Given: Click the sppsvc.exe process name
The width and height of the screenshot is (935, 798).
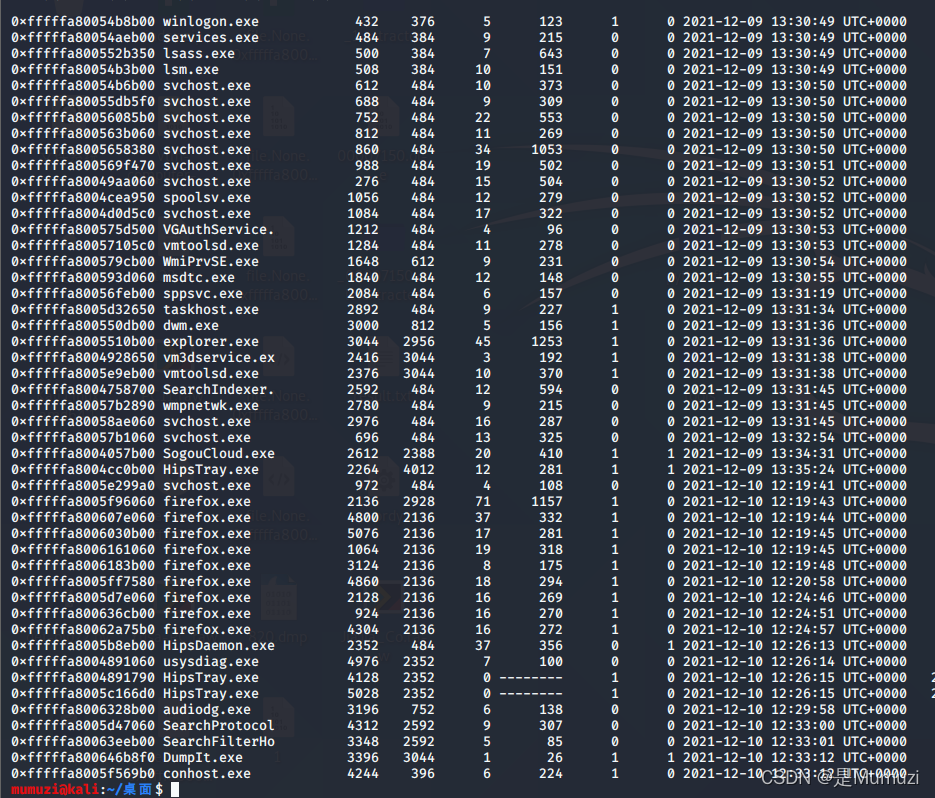Looking at the screenshot, I should click(x=203, y=293).
